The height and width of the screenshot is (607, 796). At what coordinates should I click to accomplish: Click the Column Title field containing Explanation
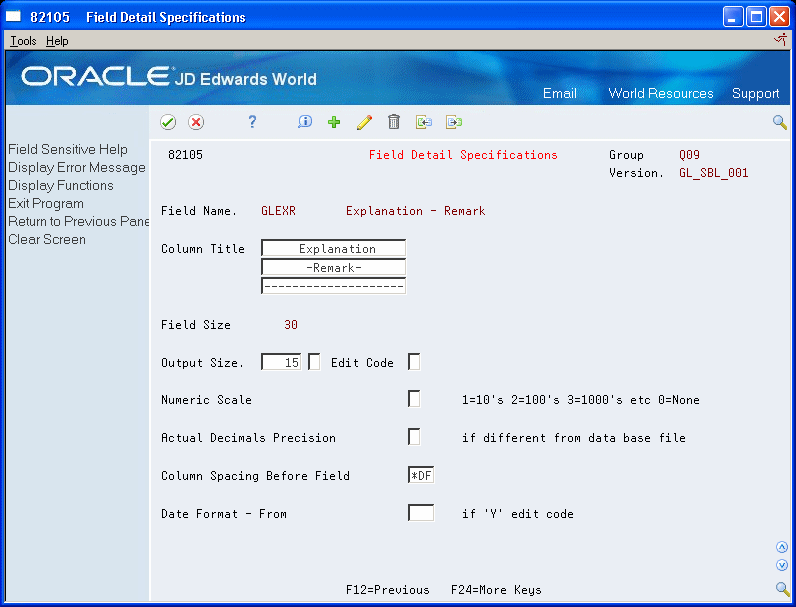(334, 248)
